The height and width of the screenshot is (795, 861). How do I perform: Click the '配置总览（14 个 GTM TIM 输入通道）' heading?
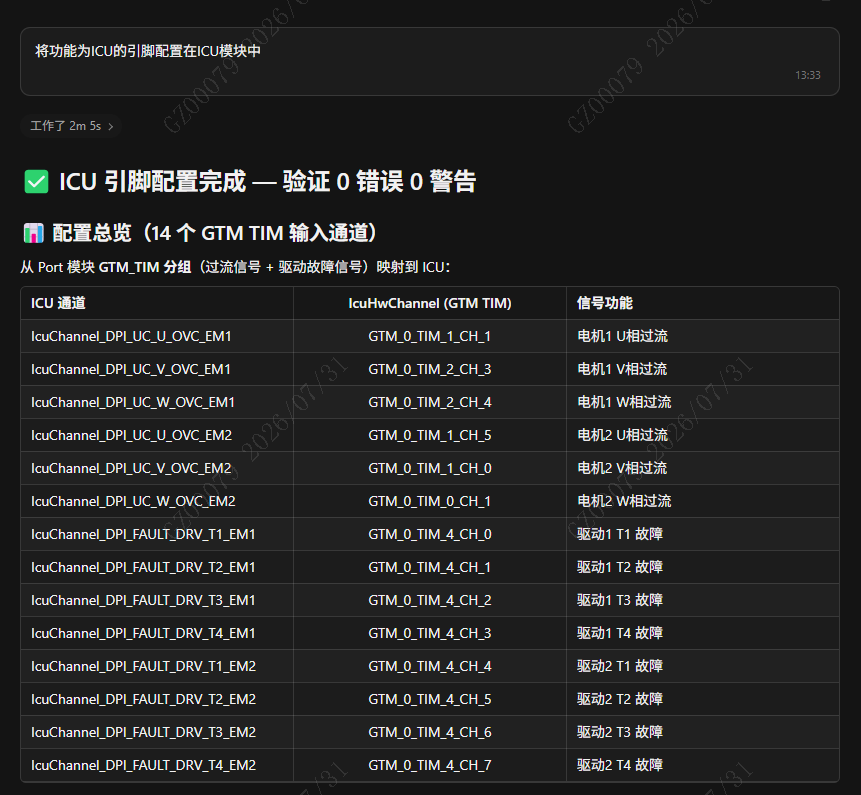click(x=215, y=233)
